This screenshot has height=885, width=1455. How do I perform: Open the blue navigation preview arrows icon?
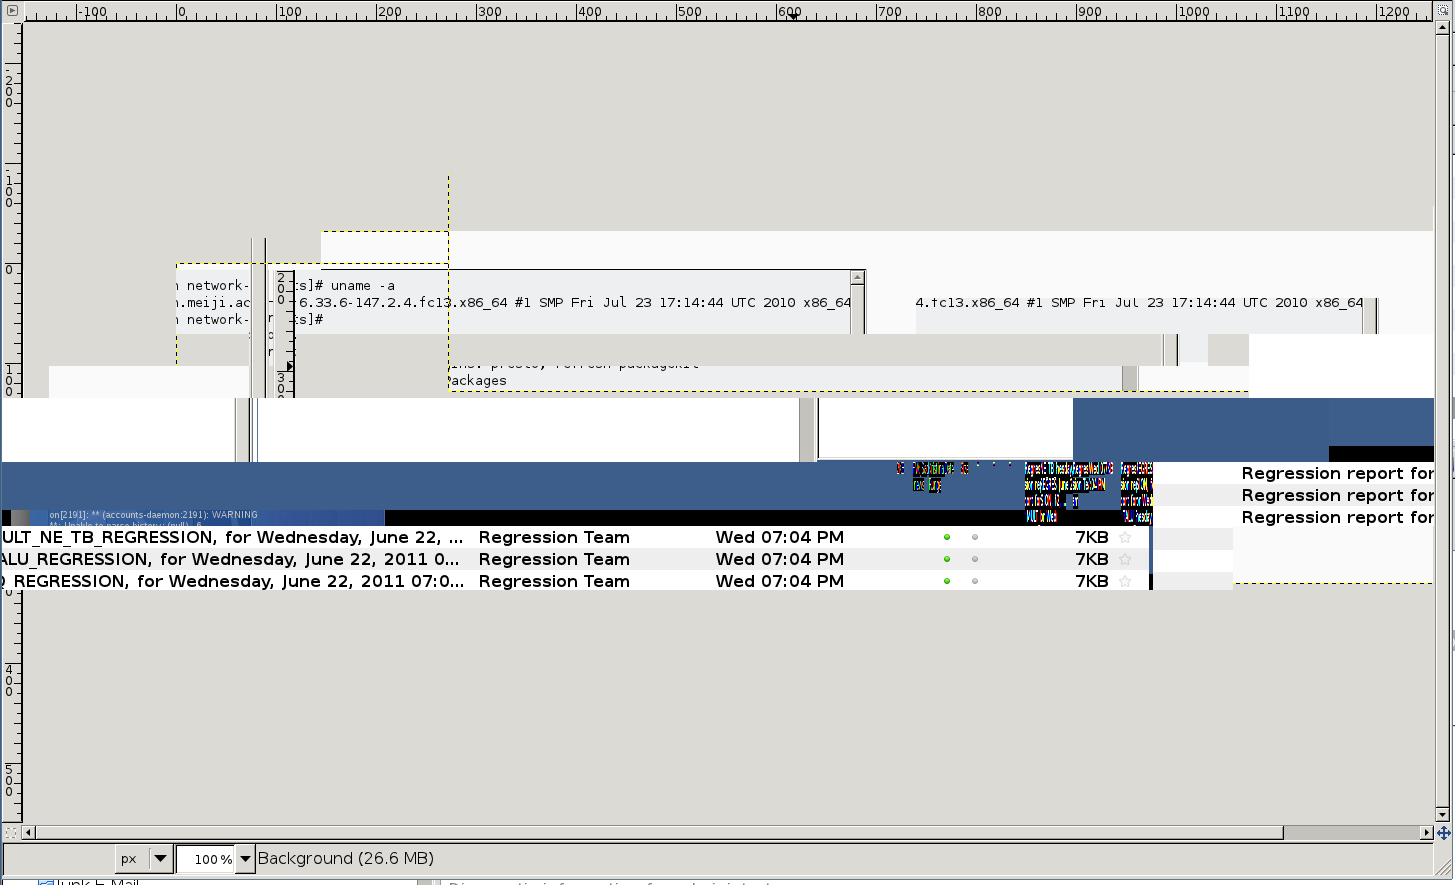[x=1443, y=832]
